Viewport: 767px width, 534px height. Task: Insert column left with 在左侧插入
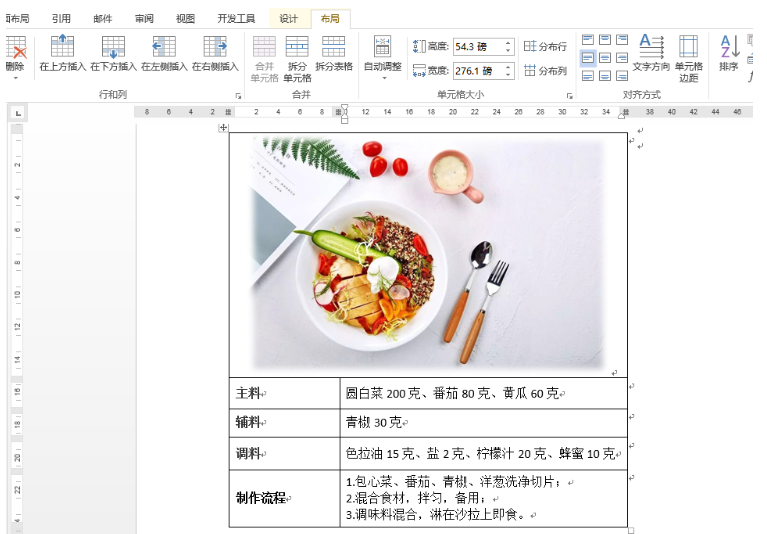[164, 53]
